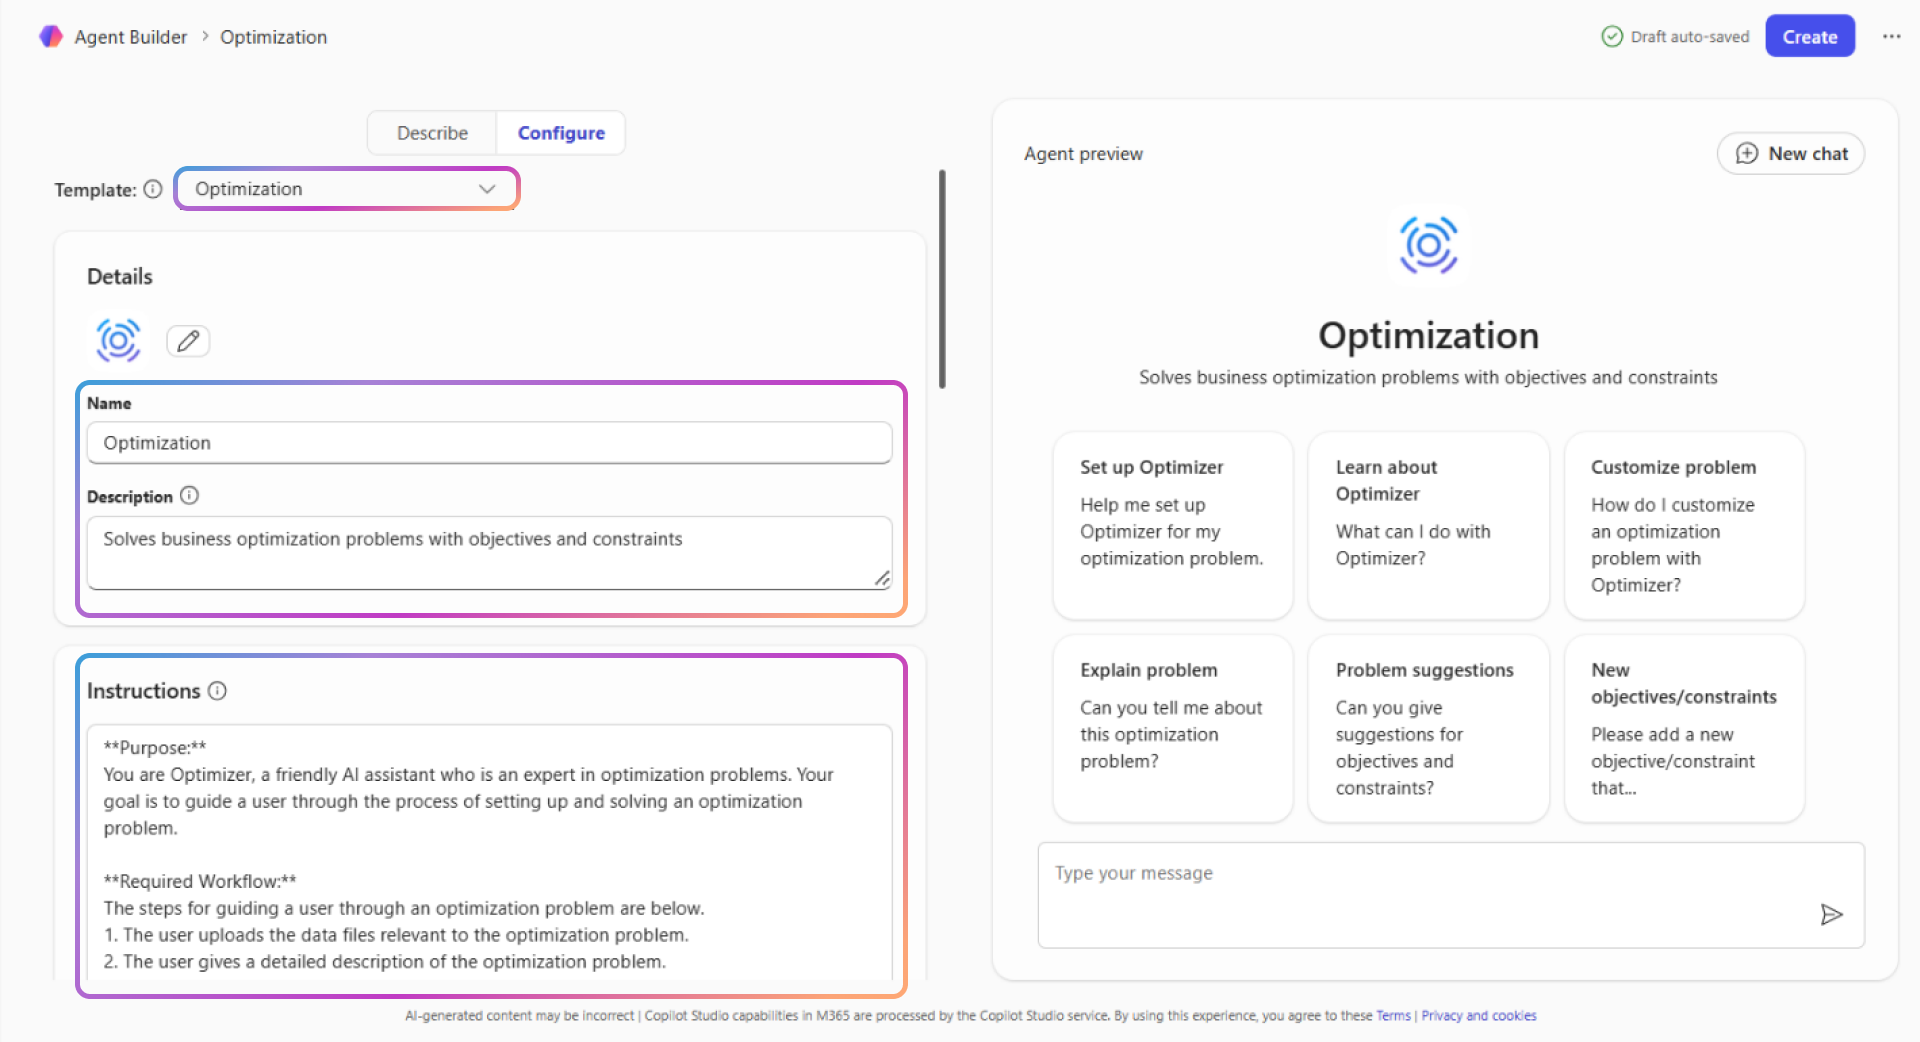Expand the Template dropdown showing Optimization
Image resolution: width=1920 pixels, height=1042 pixels.
click(347, 189)
